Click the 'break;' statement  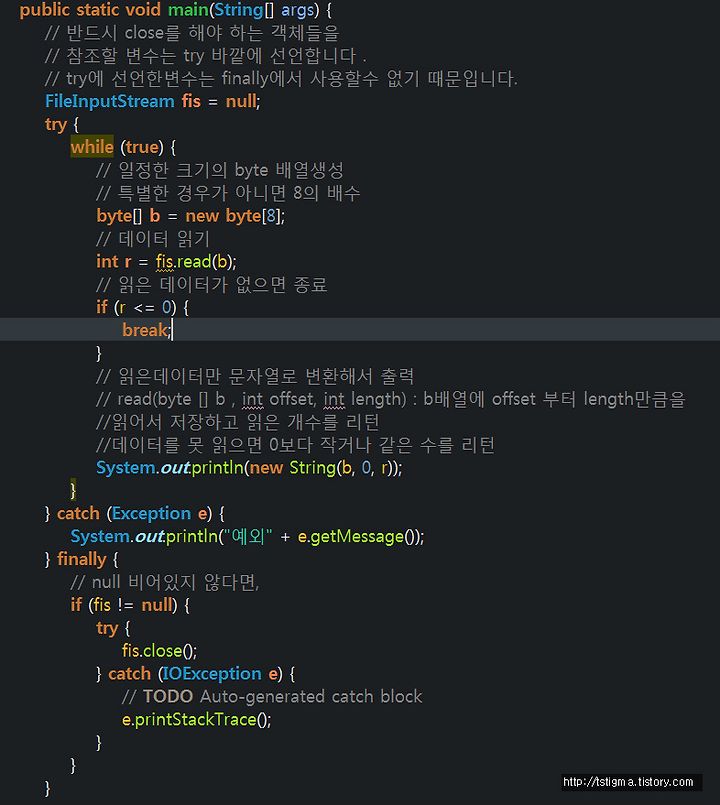coord(147,330)
